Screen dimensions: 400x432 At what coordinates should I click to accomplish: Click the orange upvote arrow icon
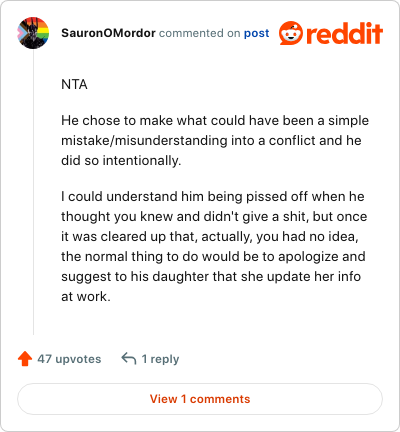tap(25, 359)
